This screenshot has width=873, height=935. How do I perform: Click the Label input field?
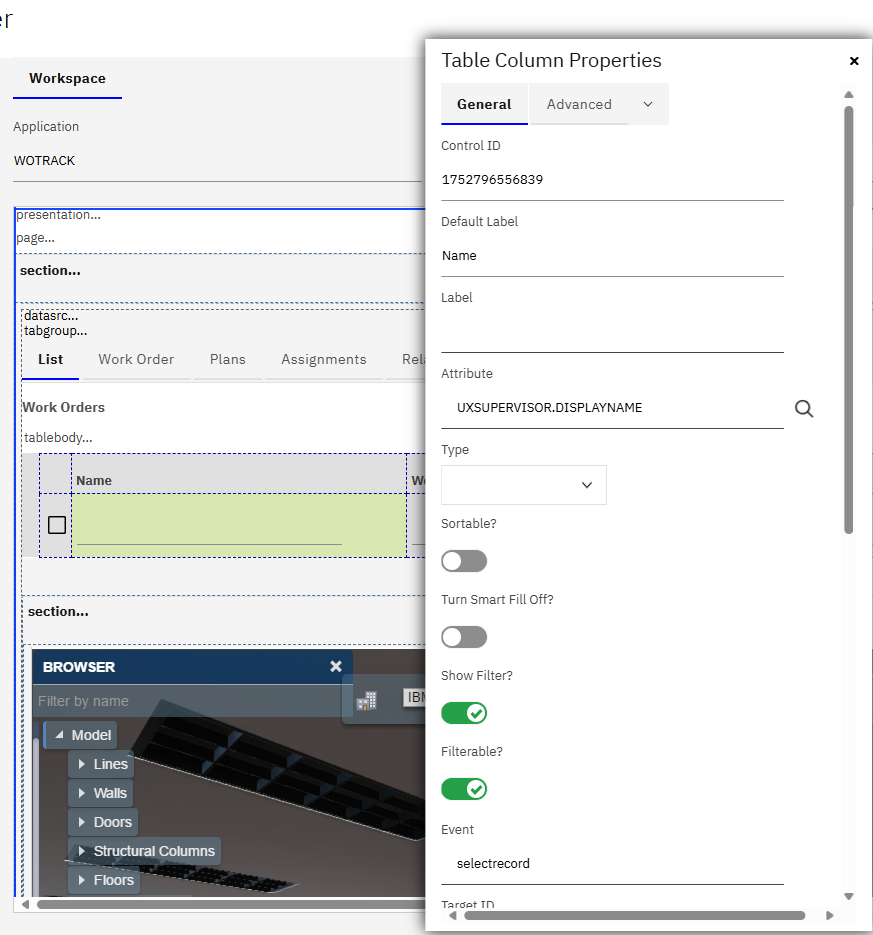[x=612, y=332]
